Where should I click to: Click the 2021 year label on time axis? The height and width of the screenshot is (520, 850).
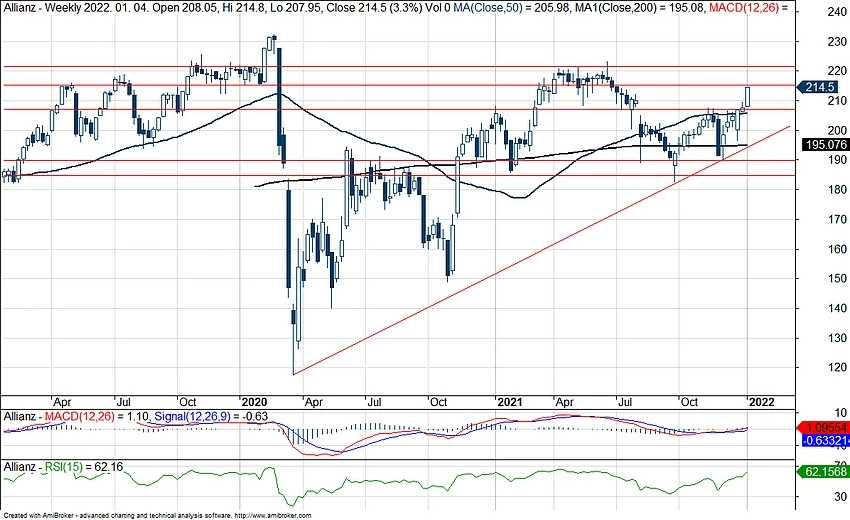(x=510, y=402)
